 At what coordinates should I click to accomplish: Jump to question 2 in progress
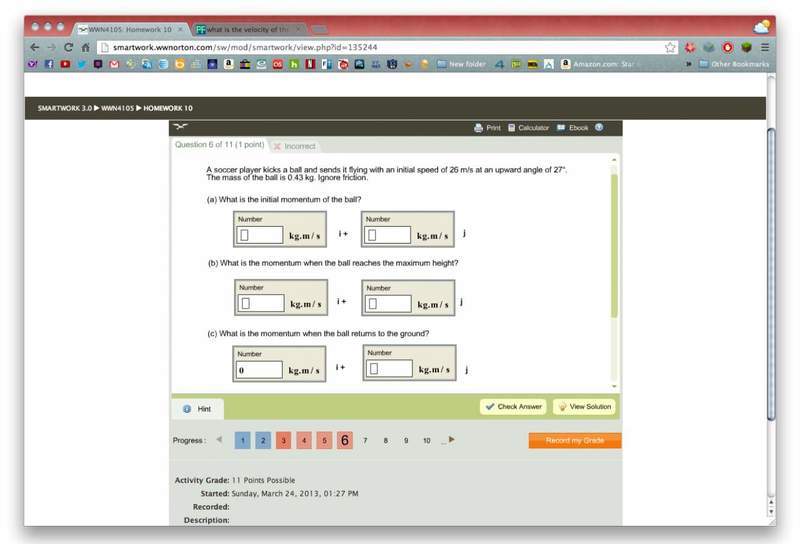click(x=263, y=440)
